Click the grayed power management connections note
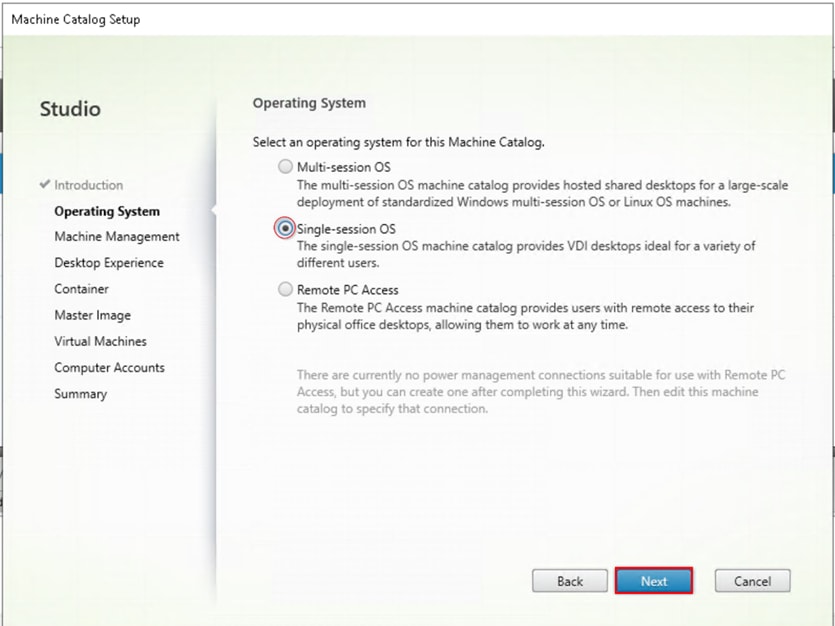This screenshot has width=835, height=626. click(541, 392)
